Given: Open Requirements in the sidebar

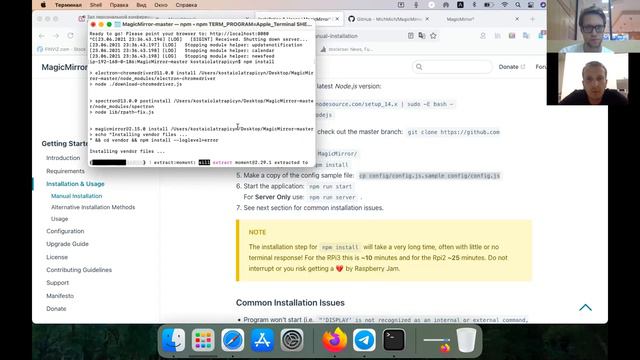Looking at the screenshot, I should (x=65, y=171).
